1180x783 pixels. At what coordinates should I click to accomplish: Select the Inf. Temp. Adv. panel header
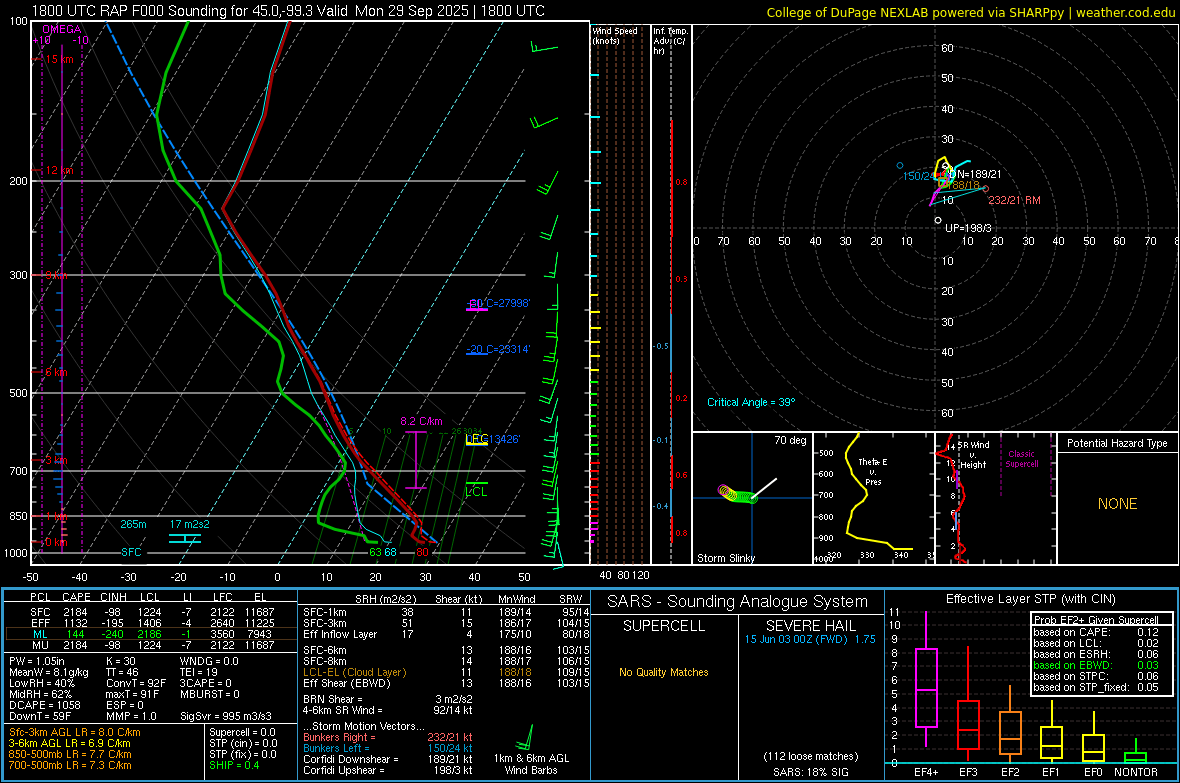coord(670,41)
